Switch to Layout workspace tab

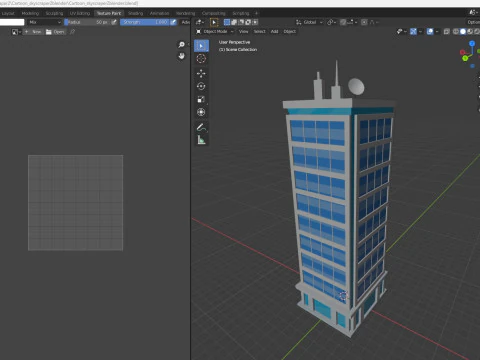(9, 13)
